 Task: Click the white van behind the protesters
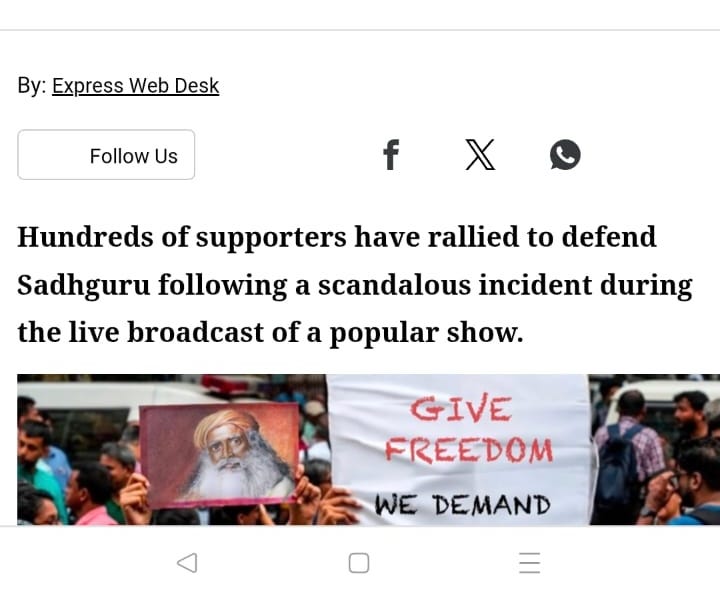(115, 404)
